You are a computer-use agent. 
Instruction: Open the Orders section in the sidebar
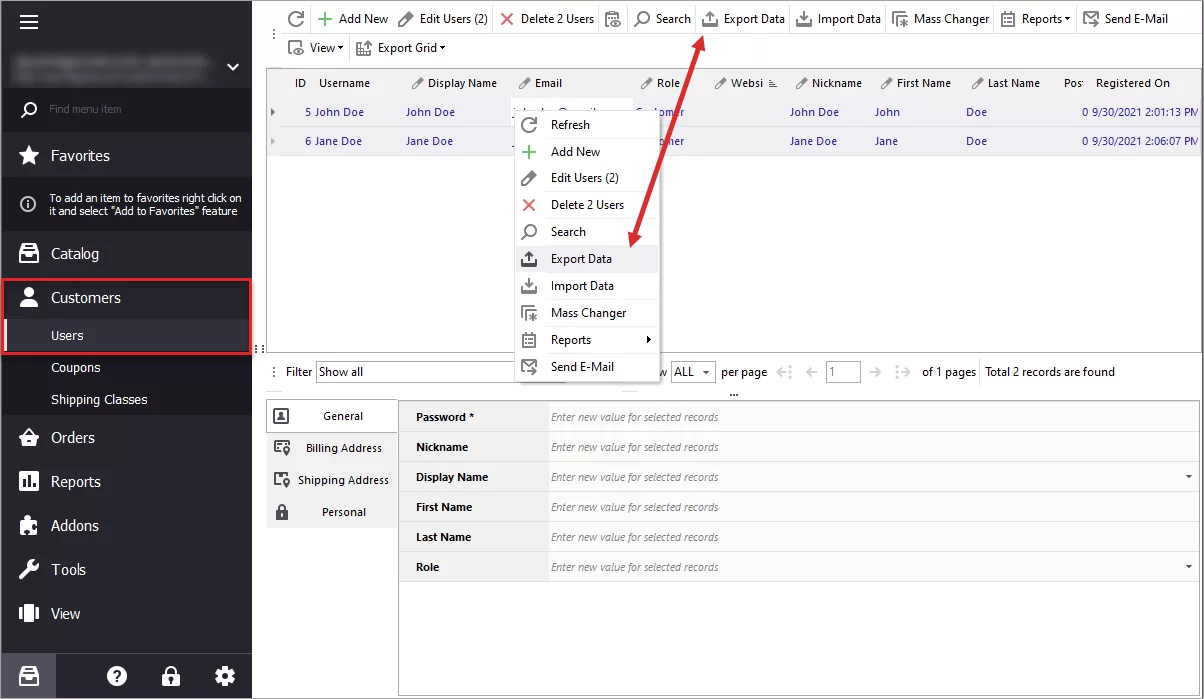(72, 437)
